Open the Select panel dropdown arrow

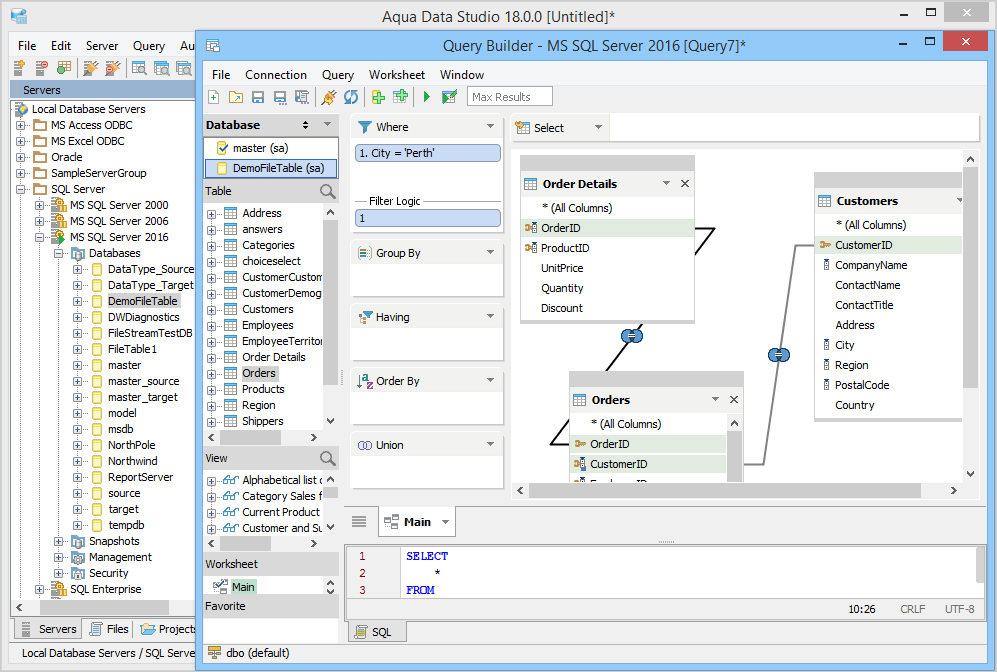click(x=598, y=127)
